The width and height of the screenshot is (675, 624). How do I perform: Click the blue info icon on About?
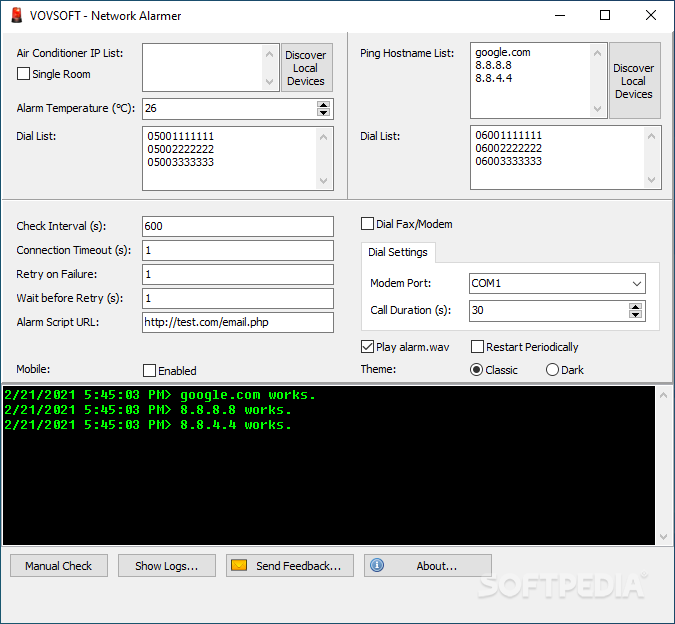pos(377,565)
